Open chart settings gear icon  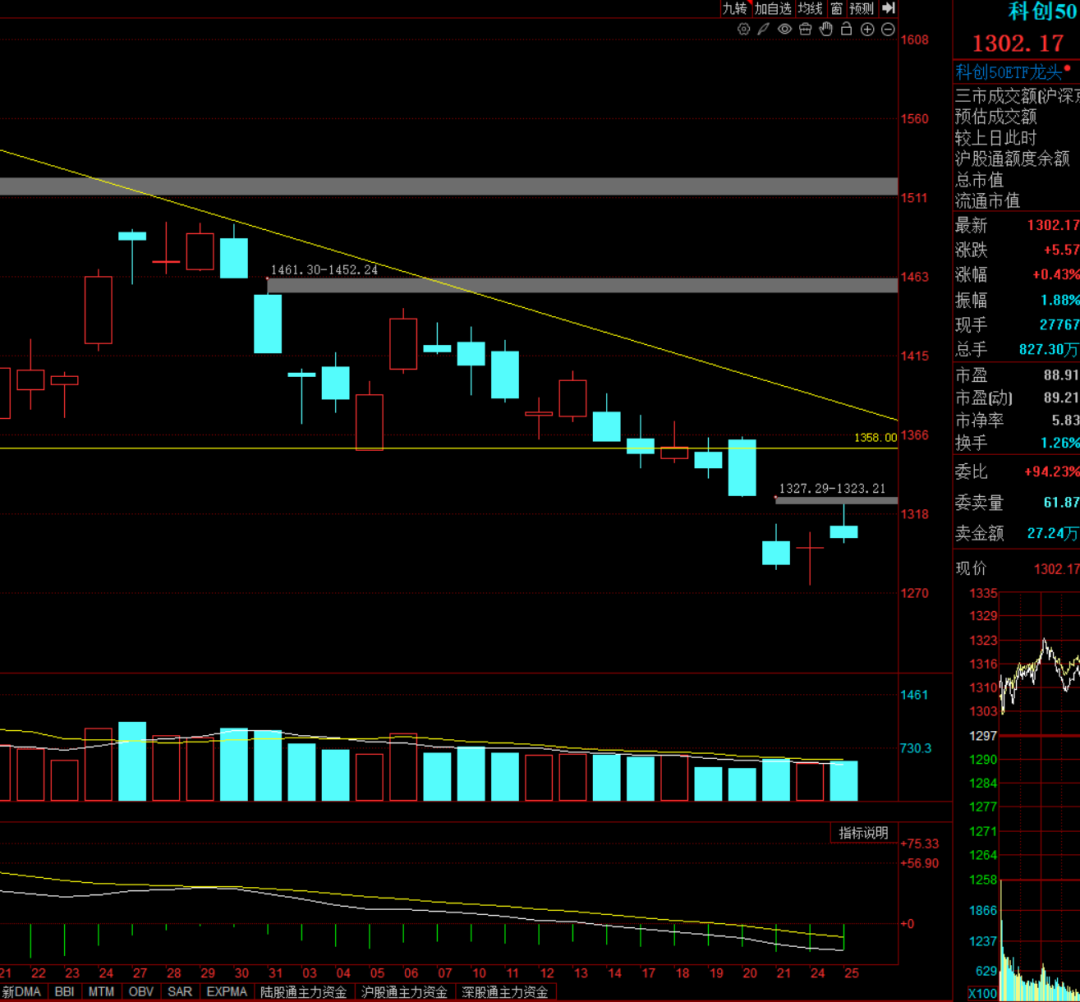coord(743,29)
